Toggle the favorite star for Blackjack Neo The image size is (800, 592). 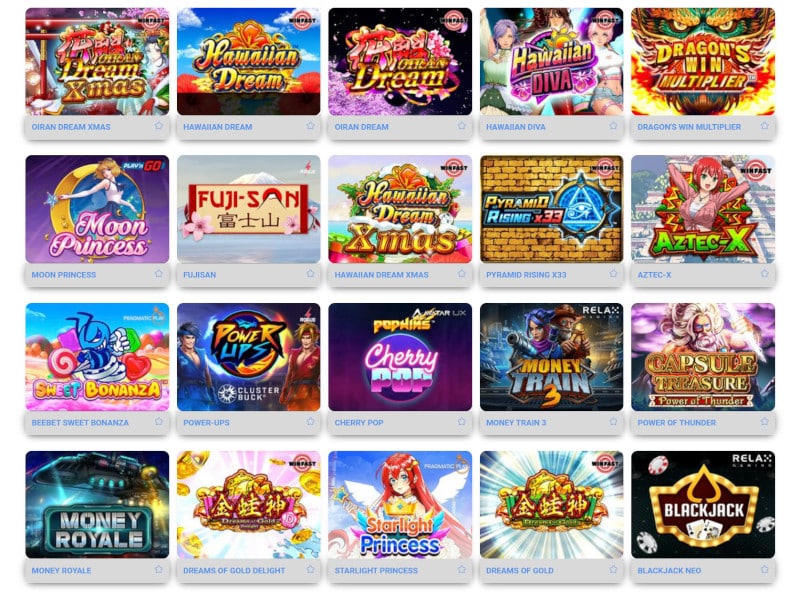click(764, 569)
